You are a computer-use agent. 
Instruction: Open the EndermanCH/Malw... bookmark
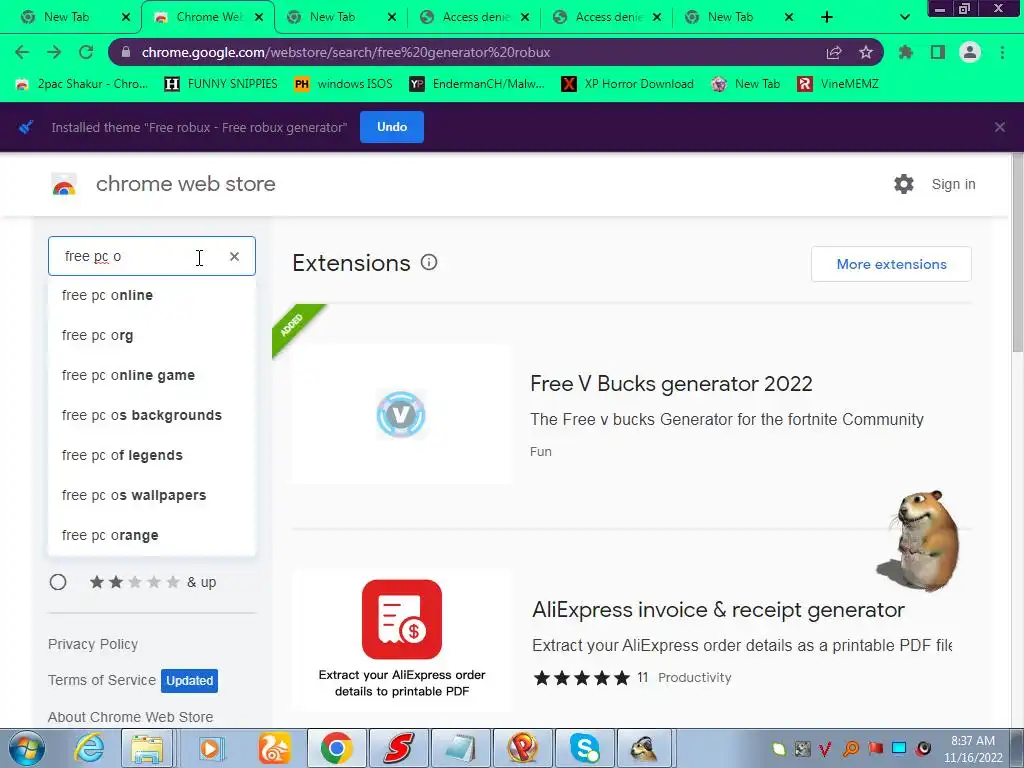click(x=477, y=84)
